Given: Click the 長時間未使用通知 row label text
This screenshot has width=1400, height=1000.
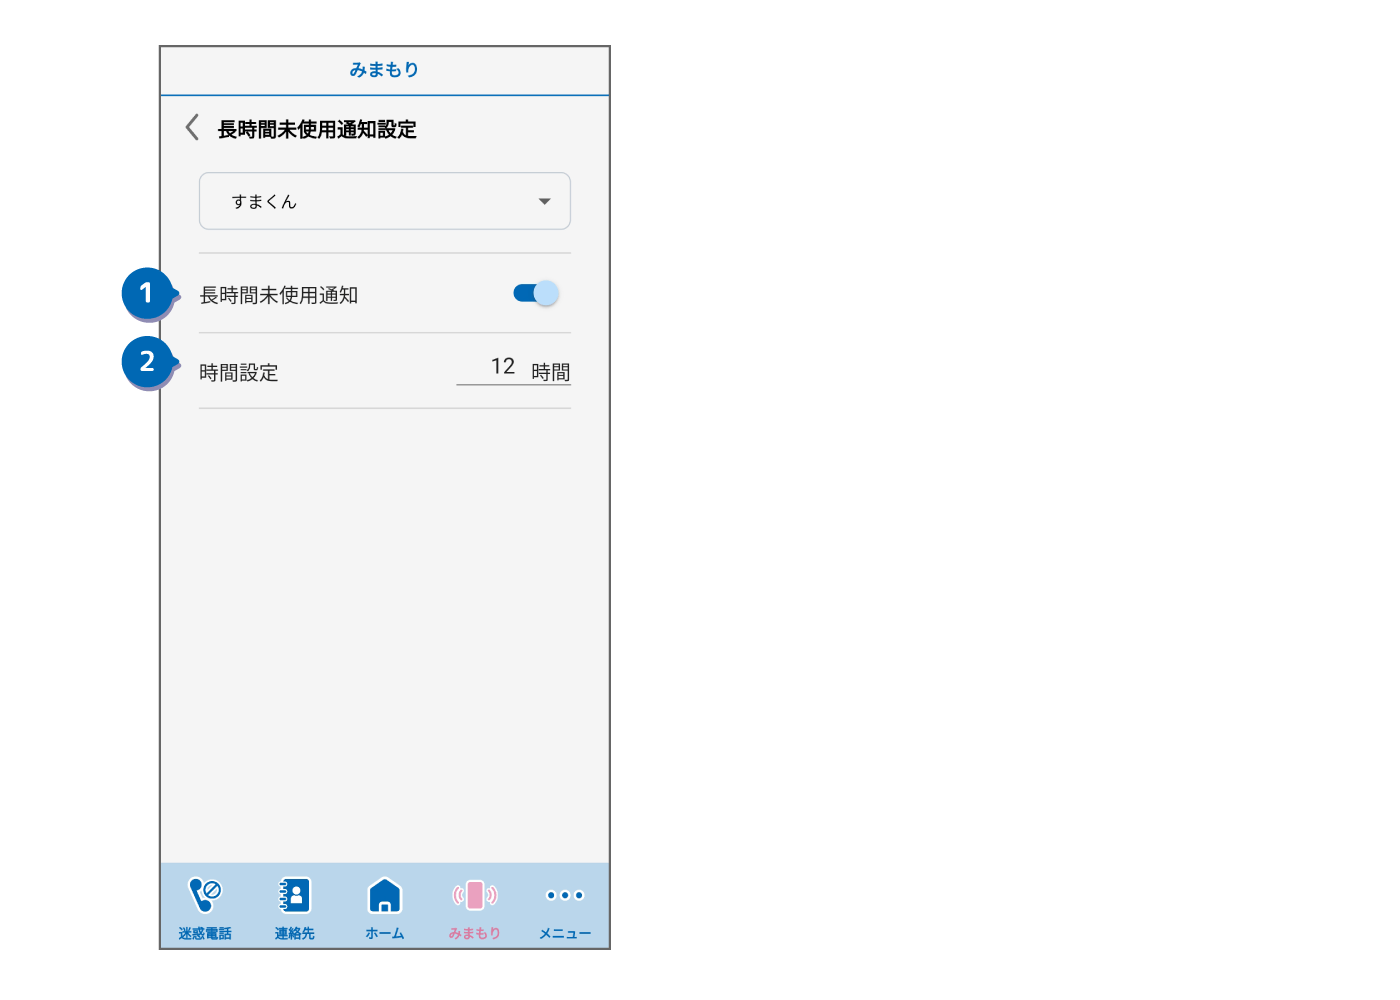Looking at the screenshot, I should coord(279,295).
